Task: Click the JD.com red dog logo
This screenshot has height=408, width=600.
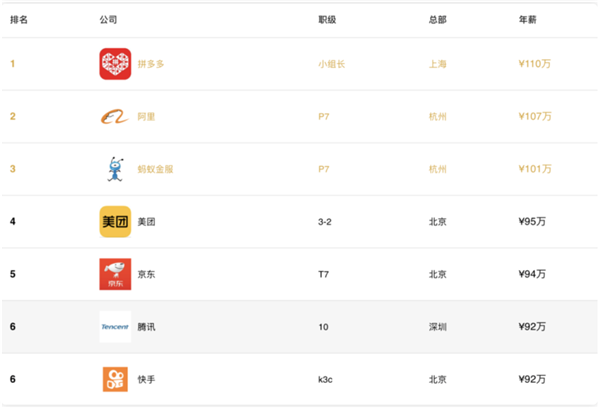Action: coord(115,274)
